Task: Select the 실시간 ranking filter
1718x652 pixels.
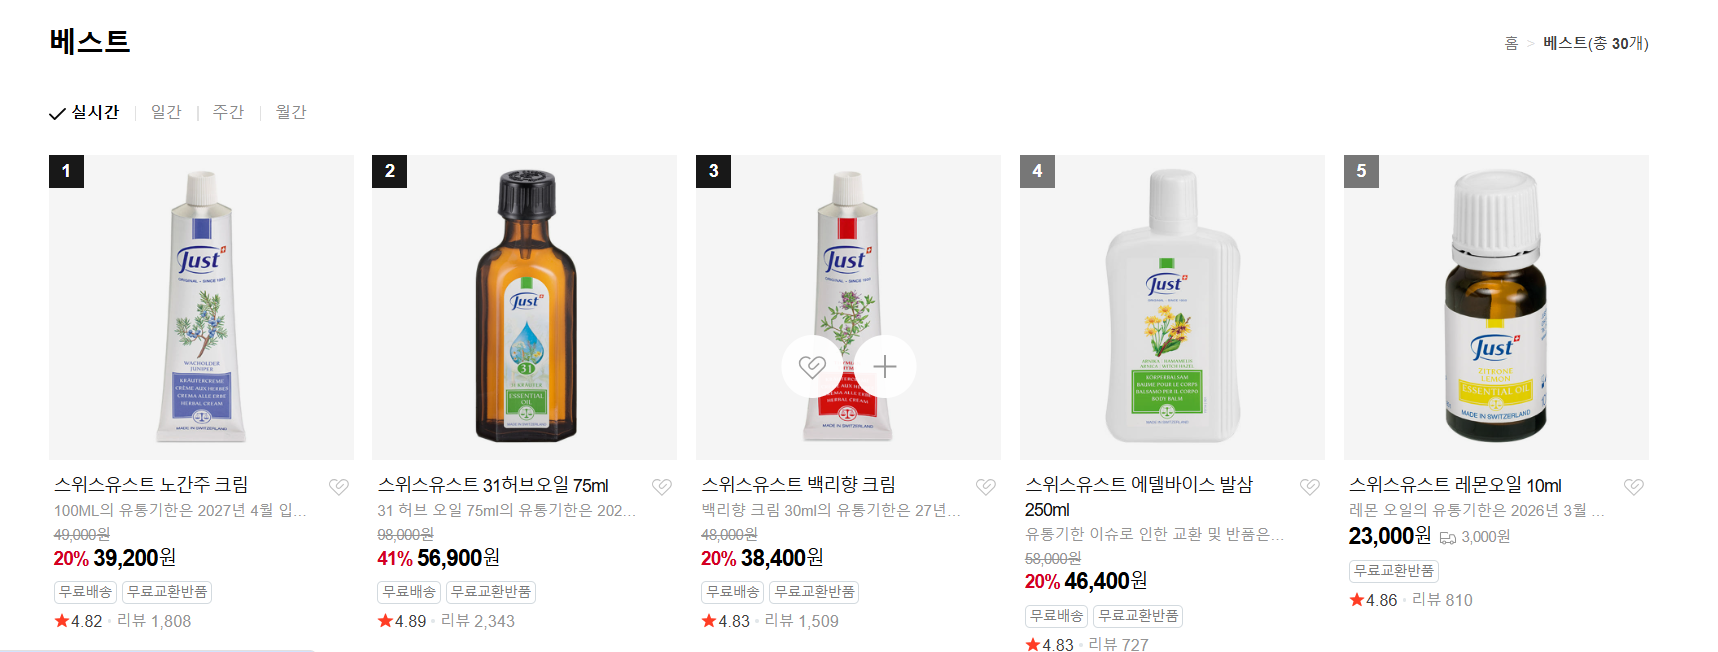Action: coord(84,112)
